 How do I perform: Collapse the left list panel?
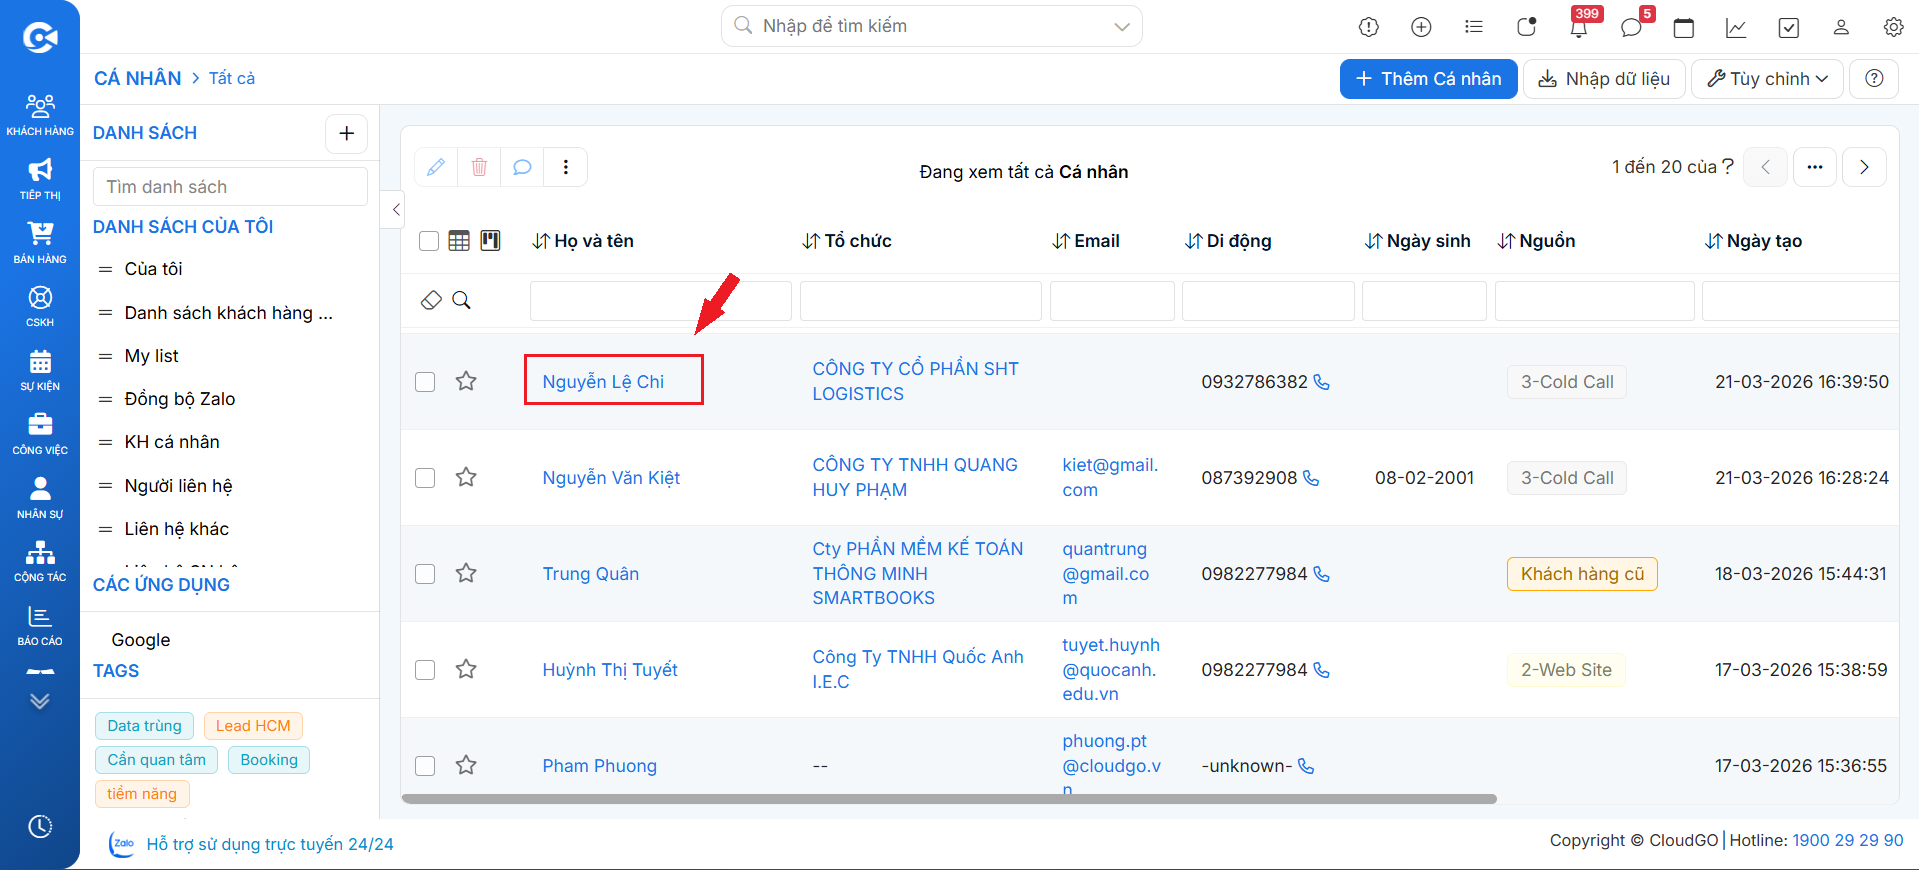pos(396,209)
